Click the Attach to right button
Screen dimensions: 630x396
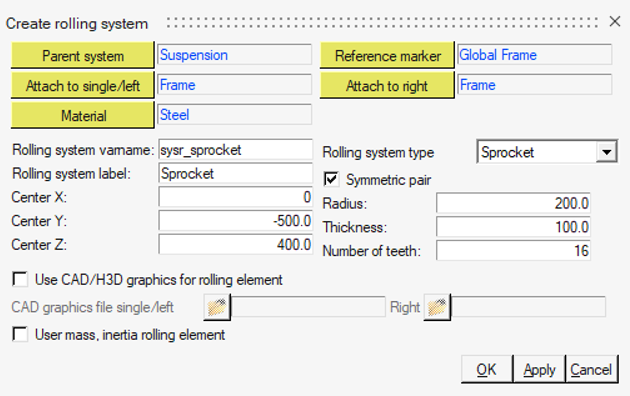tap(387, 85)
